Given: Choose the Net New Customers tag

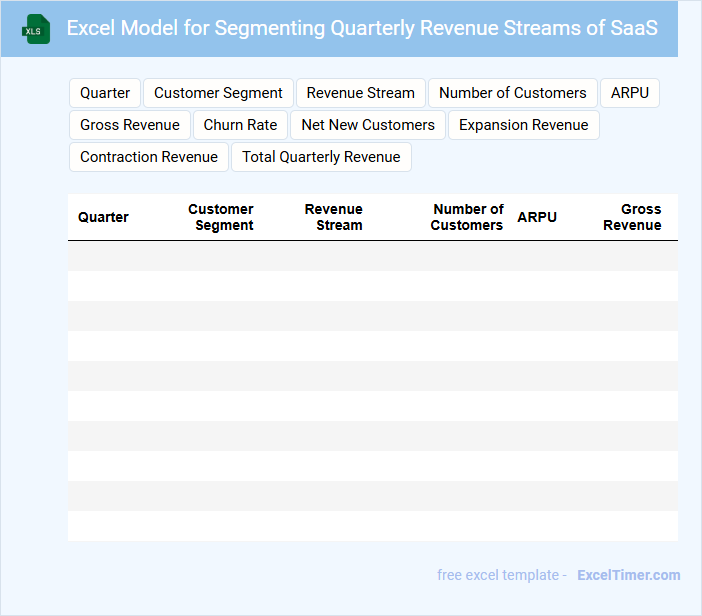Looking at the screenshot, I should [368, 125].
